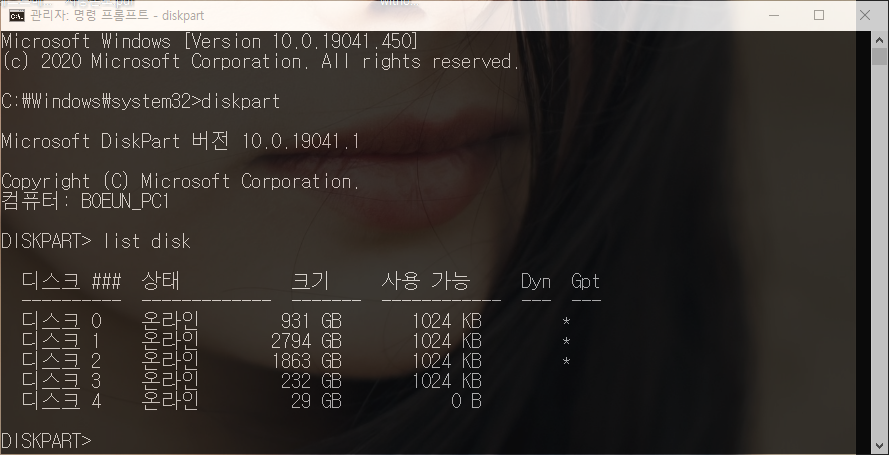Click the Windows version line 10.0.19041.450

[x=210, y=41]
